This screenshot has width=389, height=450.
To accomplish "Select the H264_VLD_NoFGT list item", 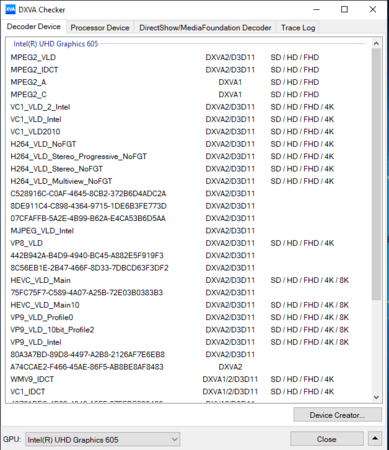I will click(188, 144).
